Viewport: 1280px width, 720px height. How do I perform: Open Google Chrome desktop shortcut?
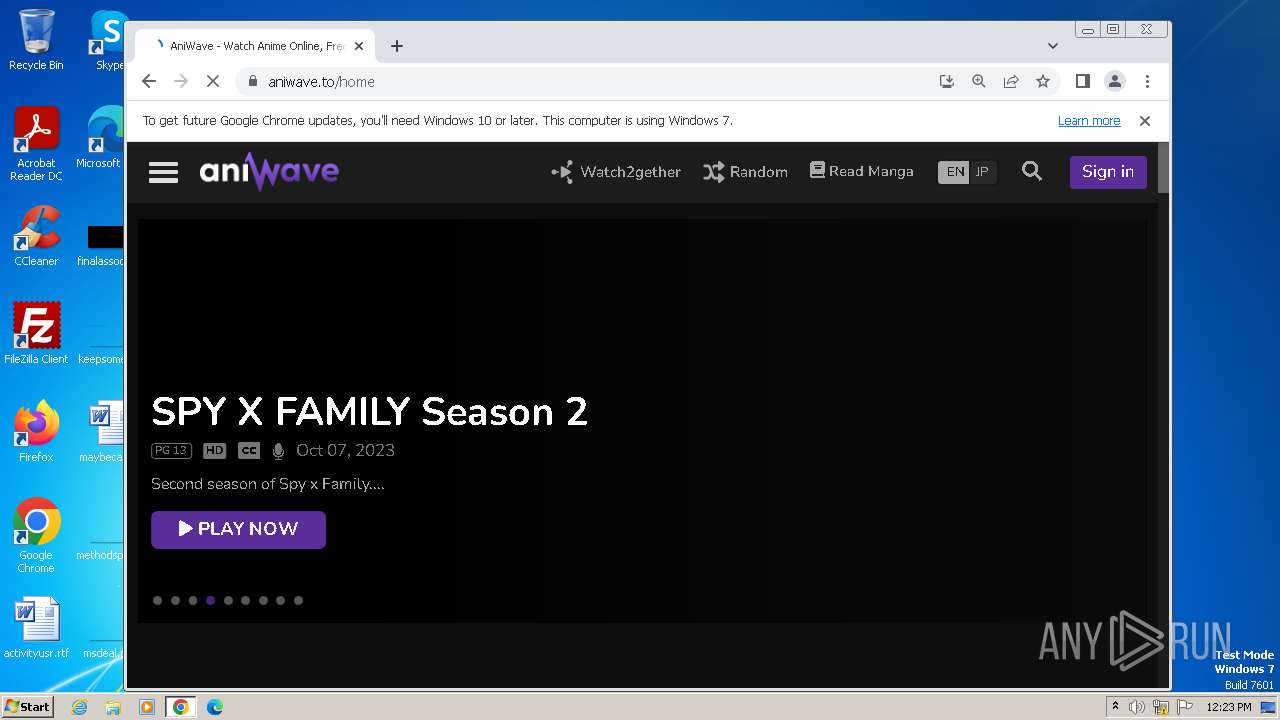(x=36, y=535)
